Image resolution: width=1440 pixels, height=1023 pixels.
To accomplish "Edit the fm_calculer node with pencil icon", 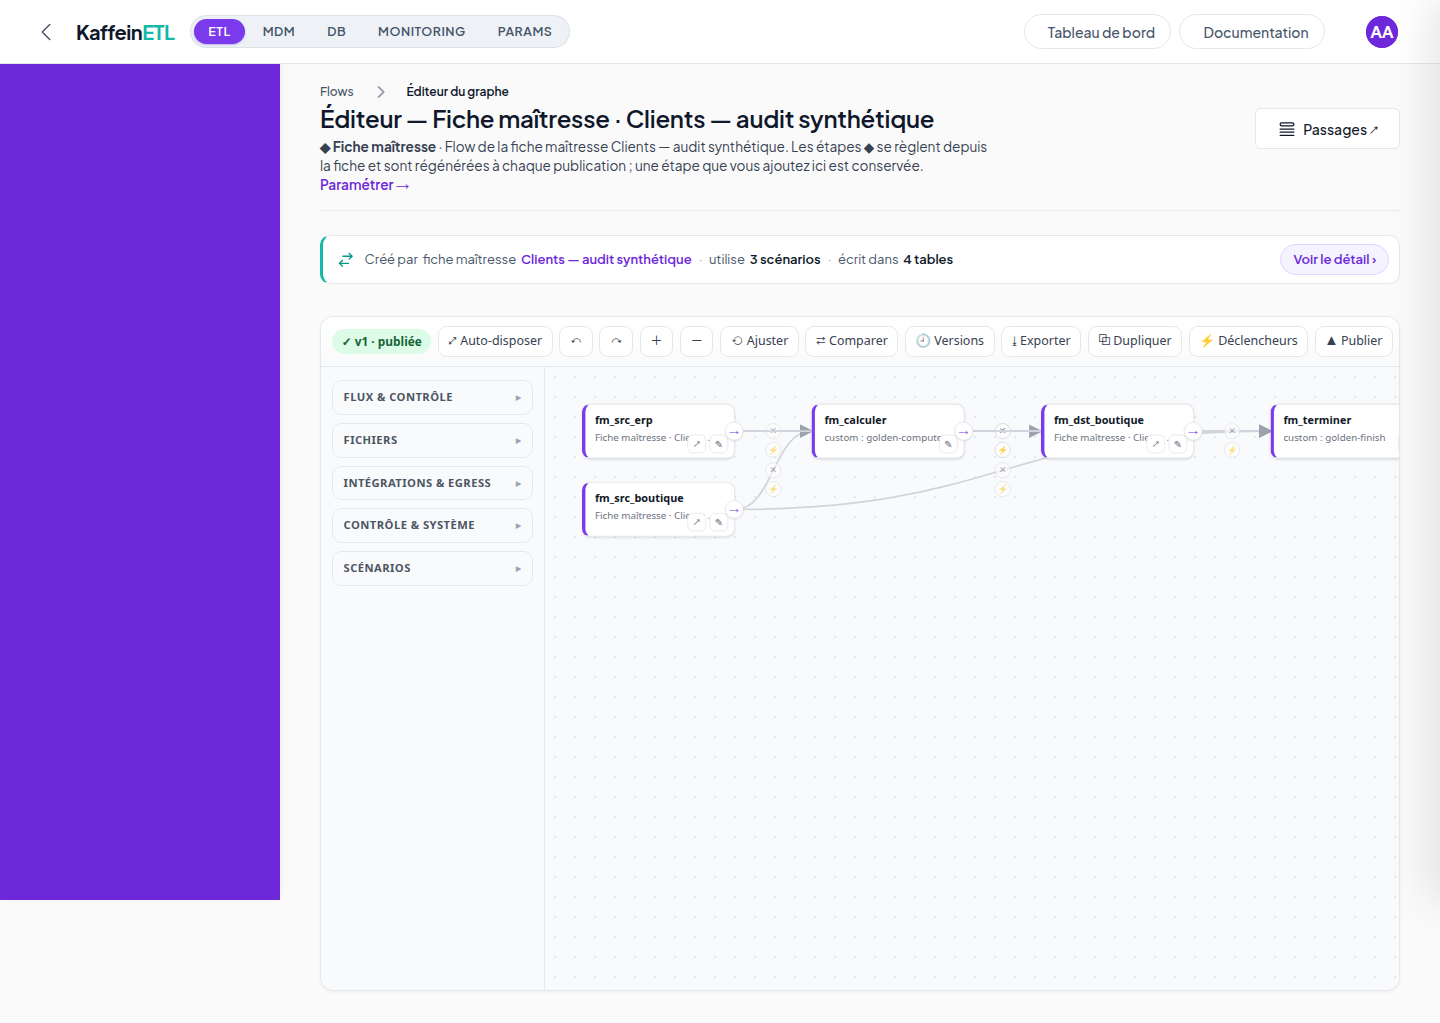I will coord(948,444).
